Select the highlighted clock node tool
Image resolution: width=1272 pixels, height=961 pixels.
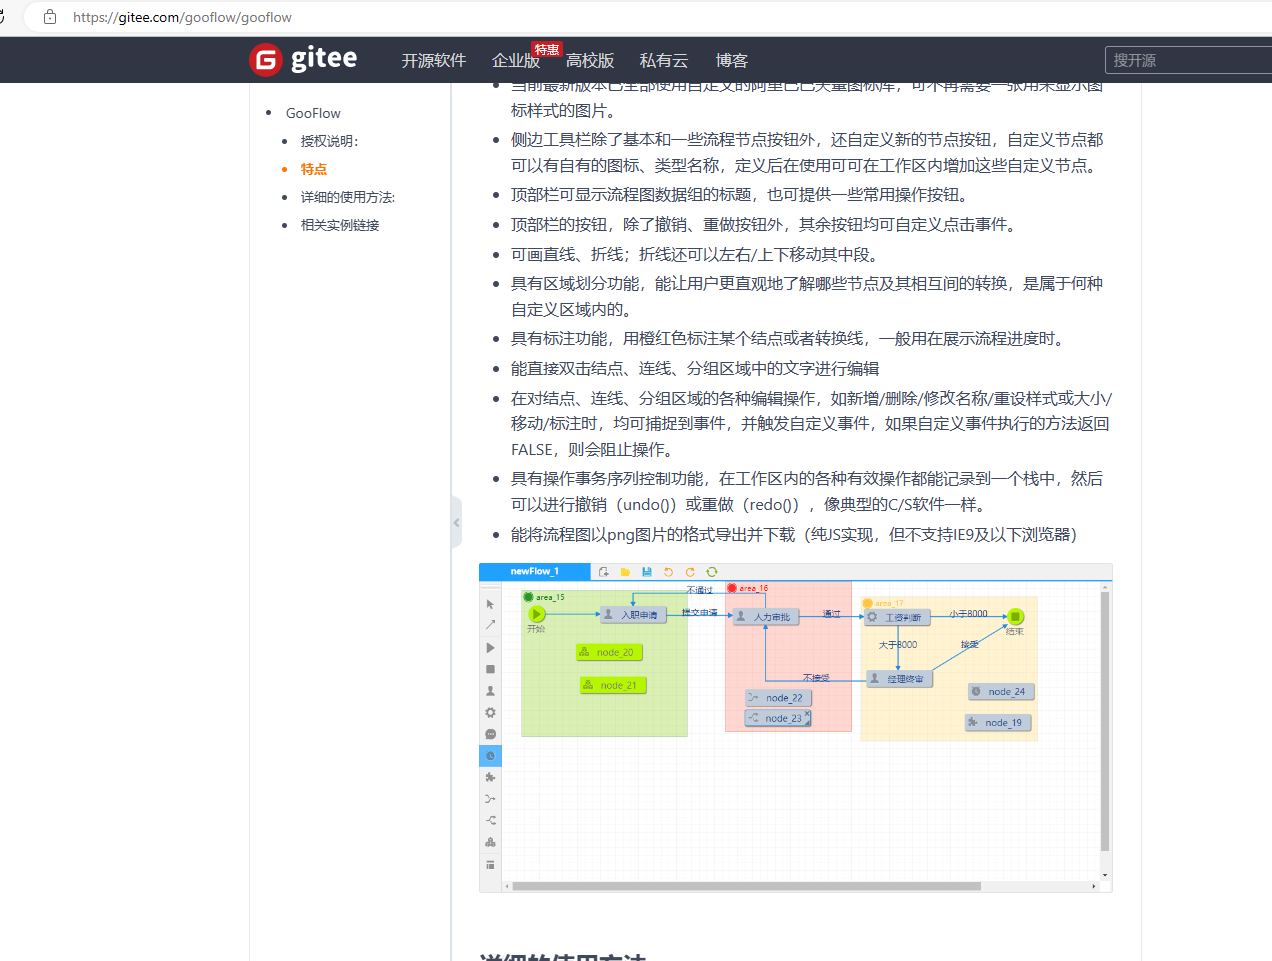490,756
